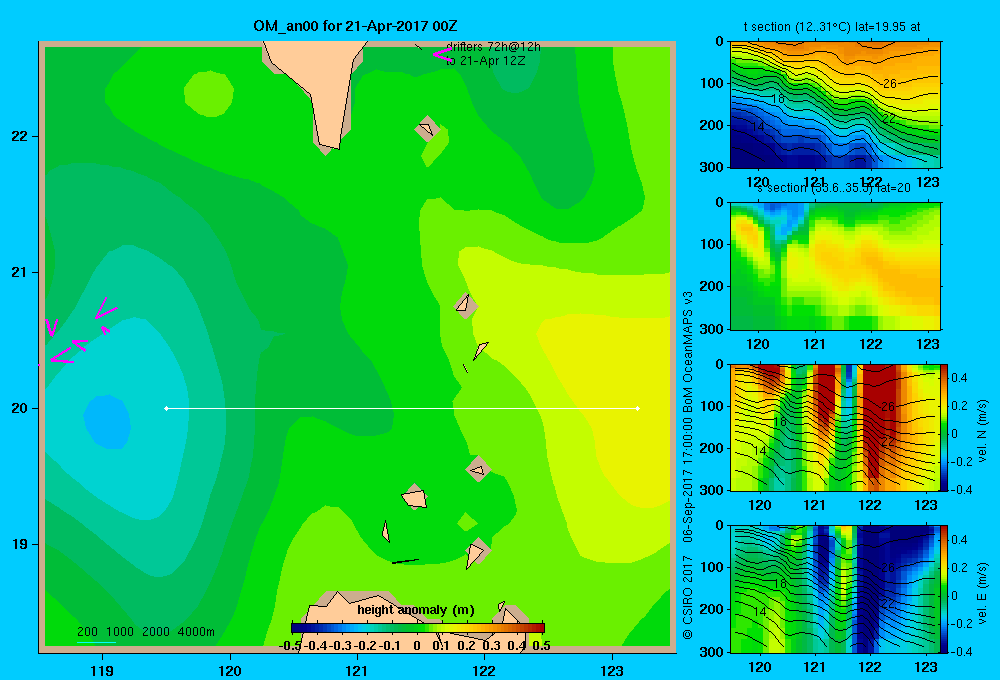
Task: Click the right endpoint of the white section line
Action: coord(637,408)
